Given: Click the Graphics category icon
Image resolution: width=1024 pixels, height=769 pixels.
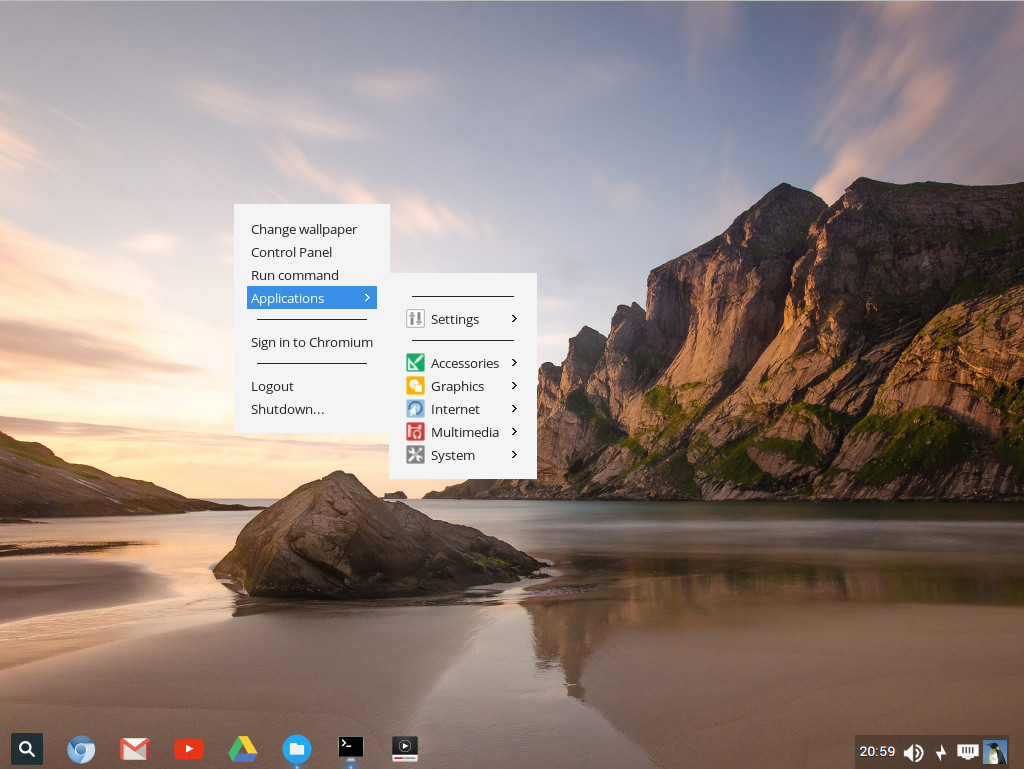Looking at the screenshot, I should (x=415, y=386).
